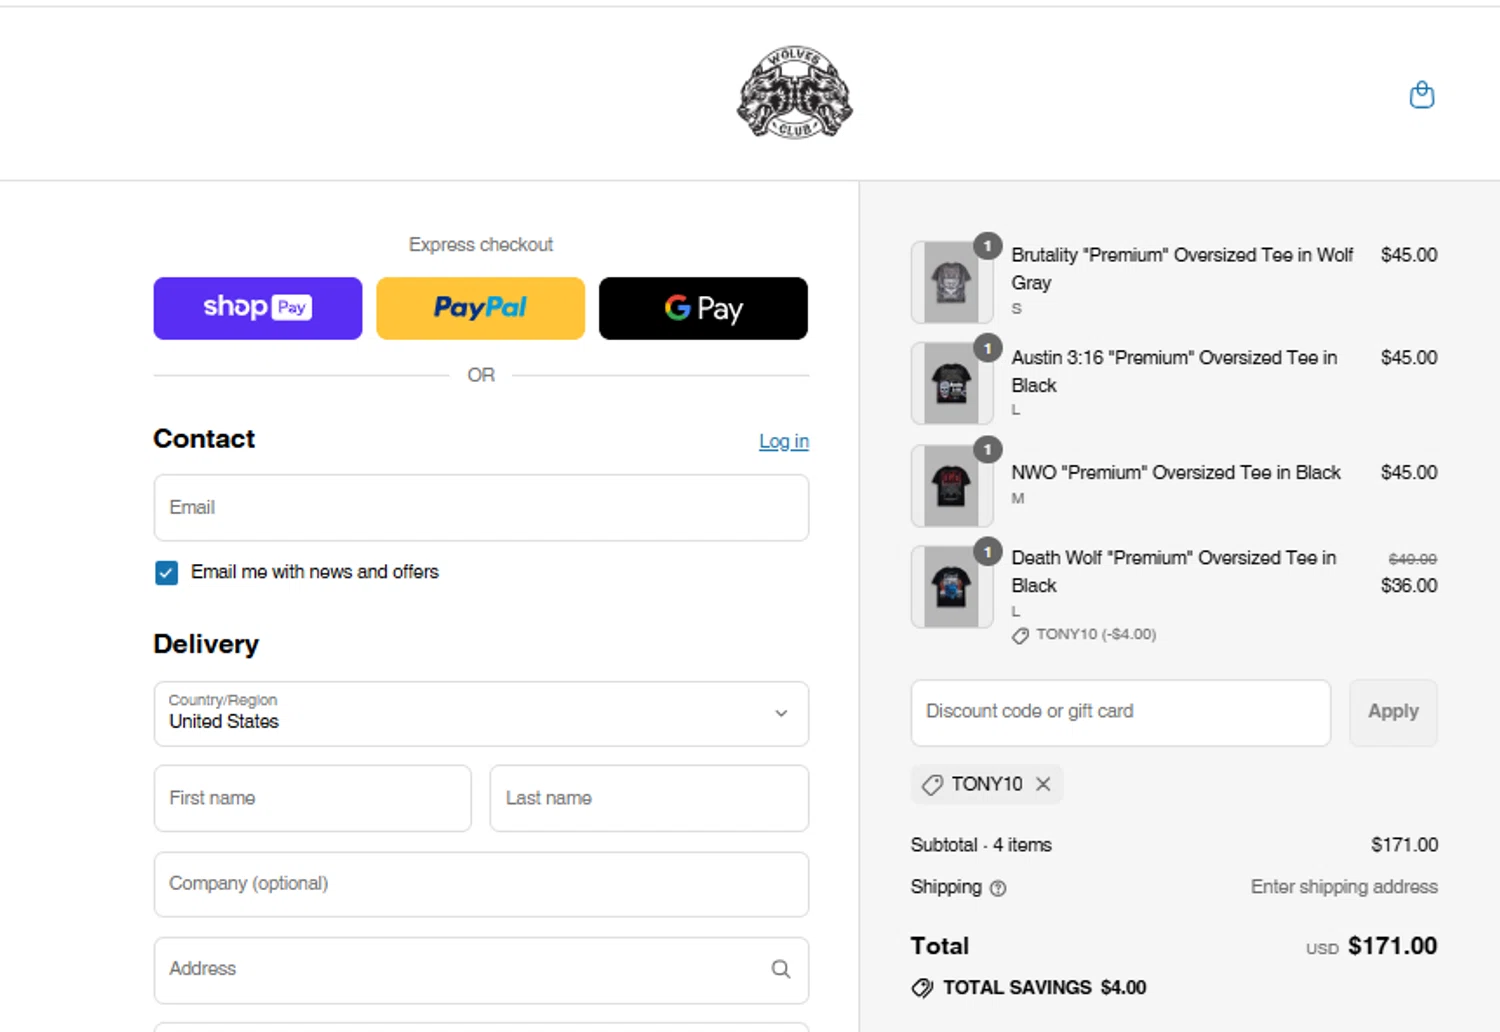Click the Last name field
This screenshot has height=1032, width=1500.
point(649,798)
